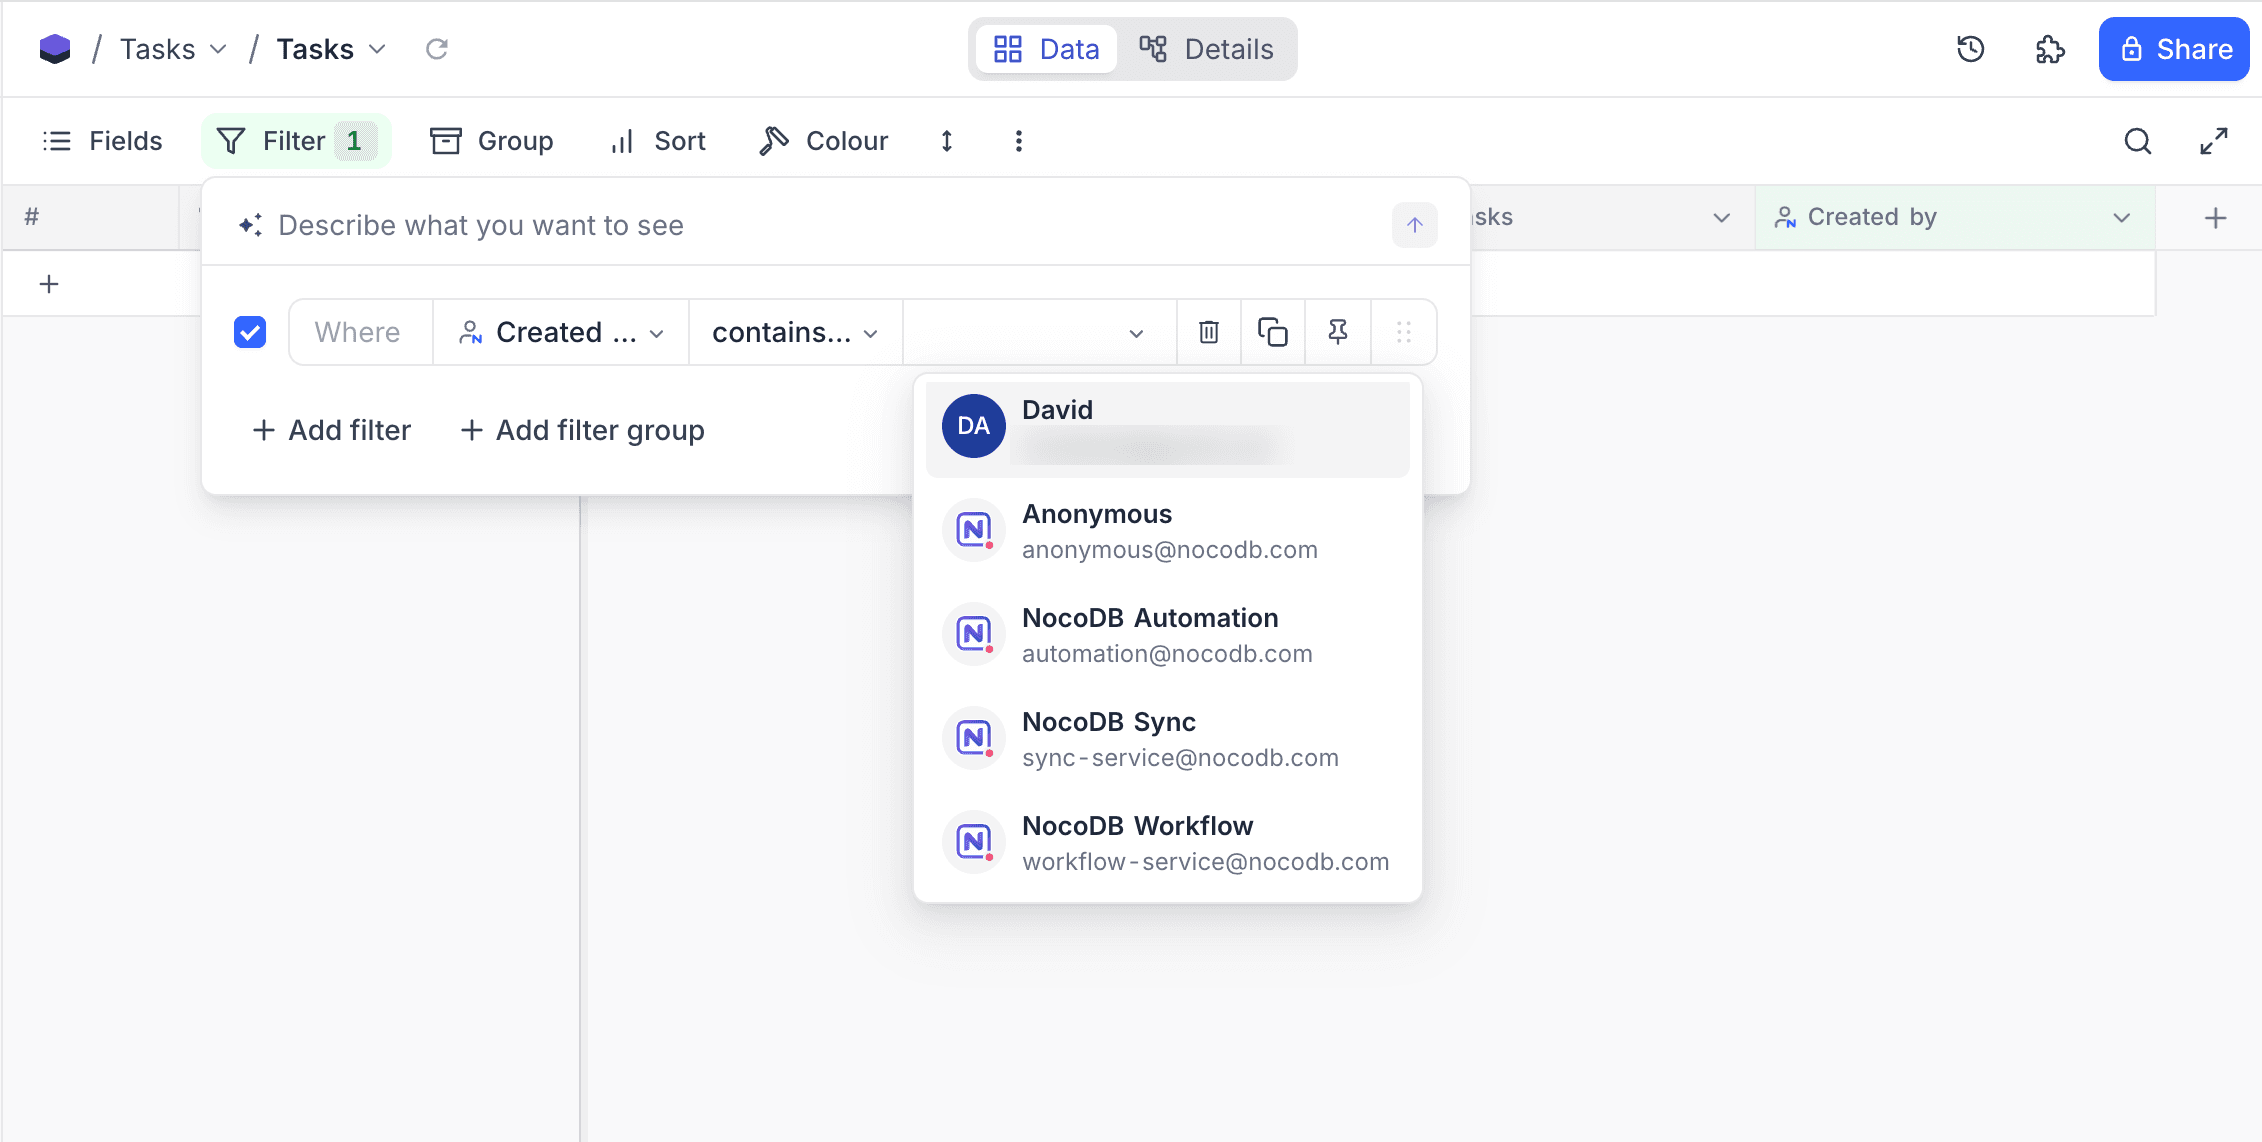Open the Created field selector dropdown
2262x1142 pixels.
coord(561,332)
